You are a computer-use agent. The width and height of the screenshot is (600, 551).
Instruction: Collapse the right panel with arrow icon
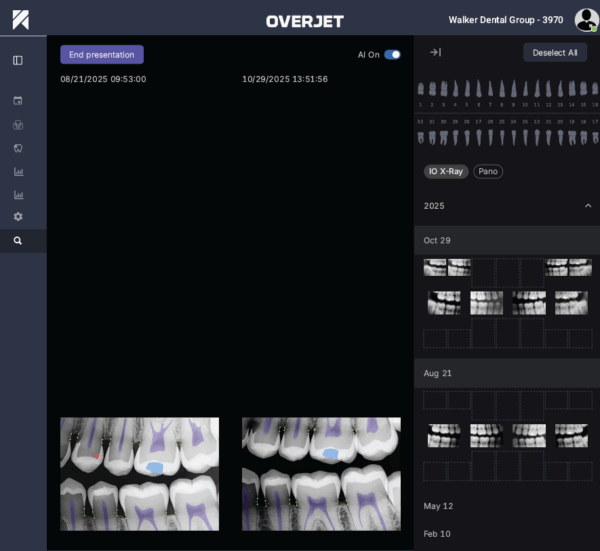(x=435, y=53)
